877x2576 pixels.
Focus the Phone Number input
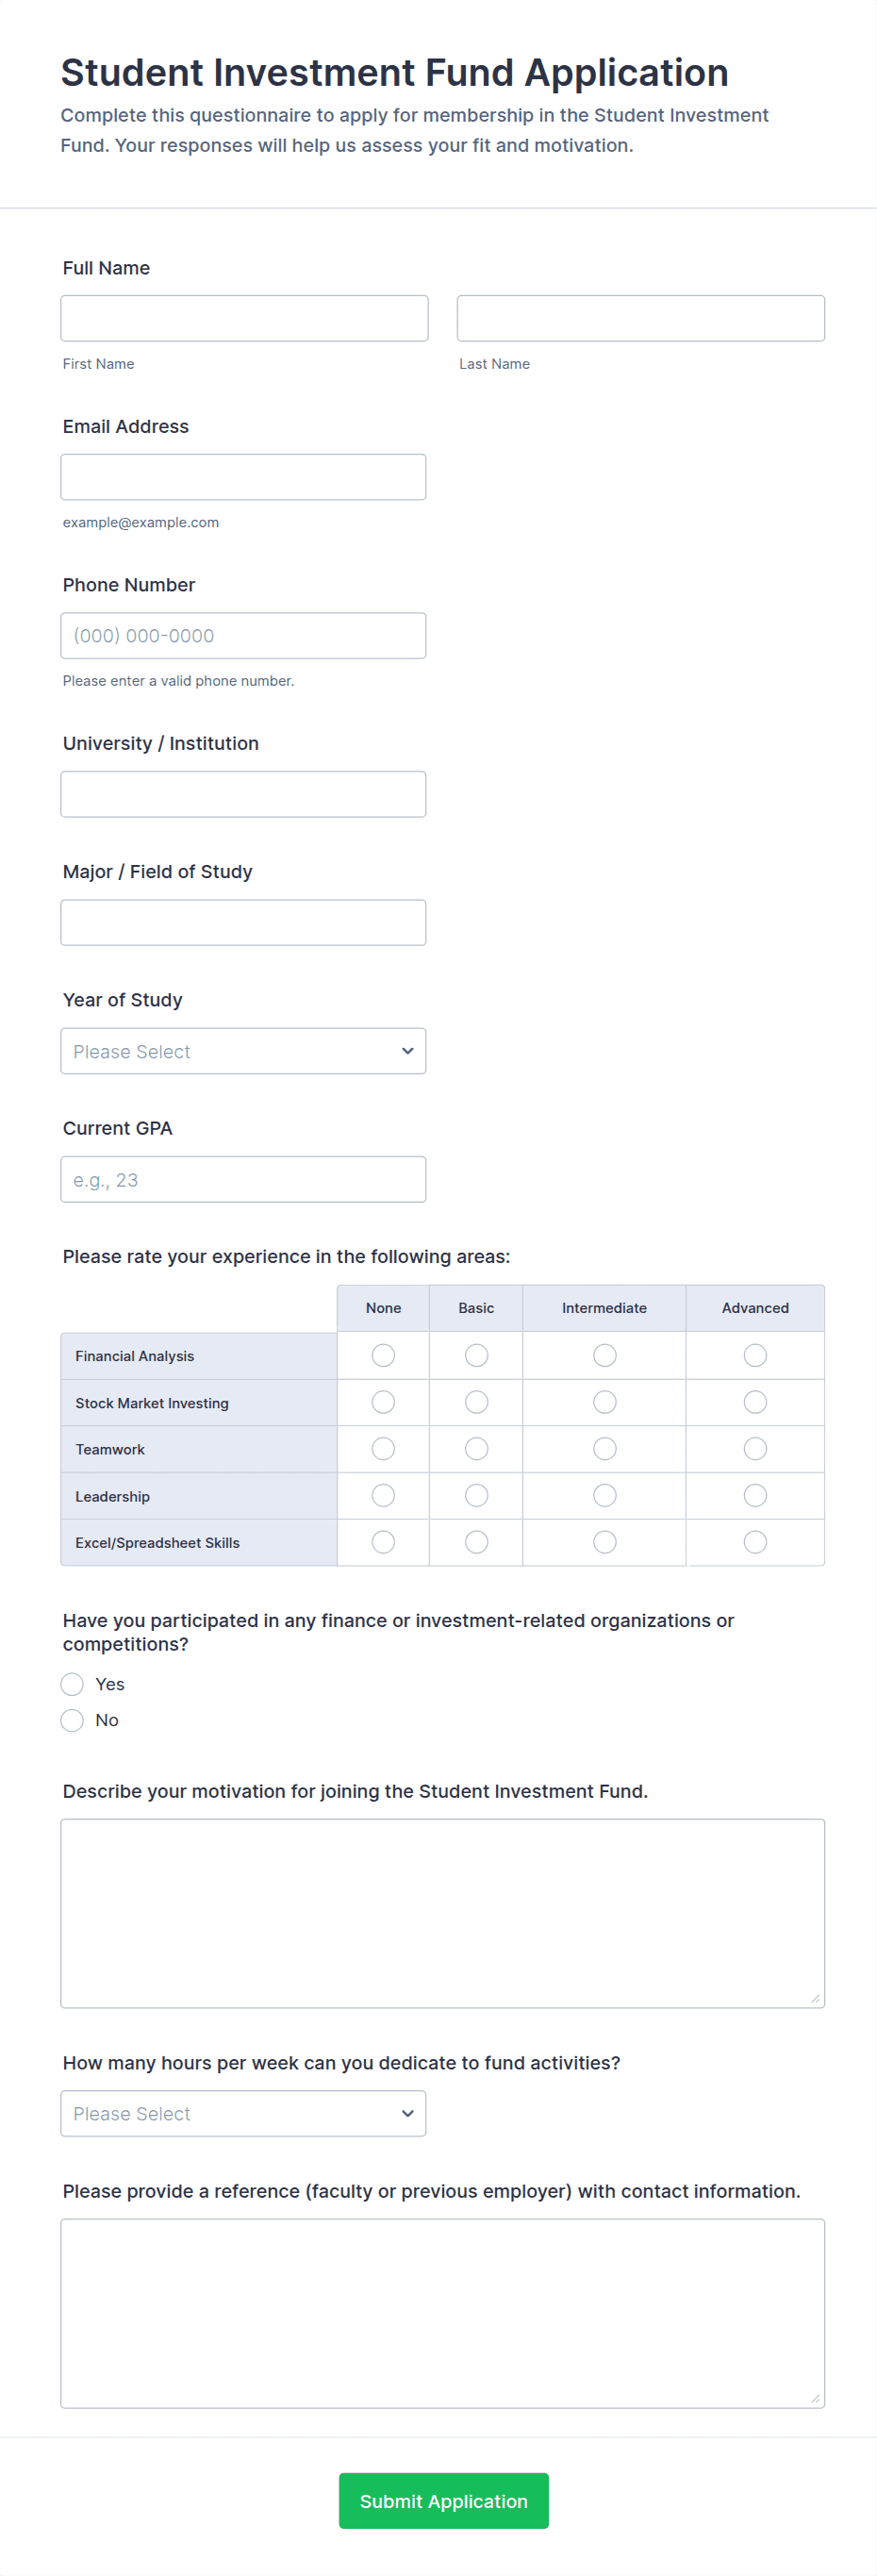click(242, 635)
